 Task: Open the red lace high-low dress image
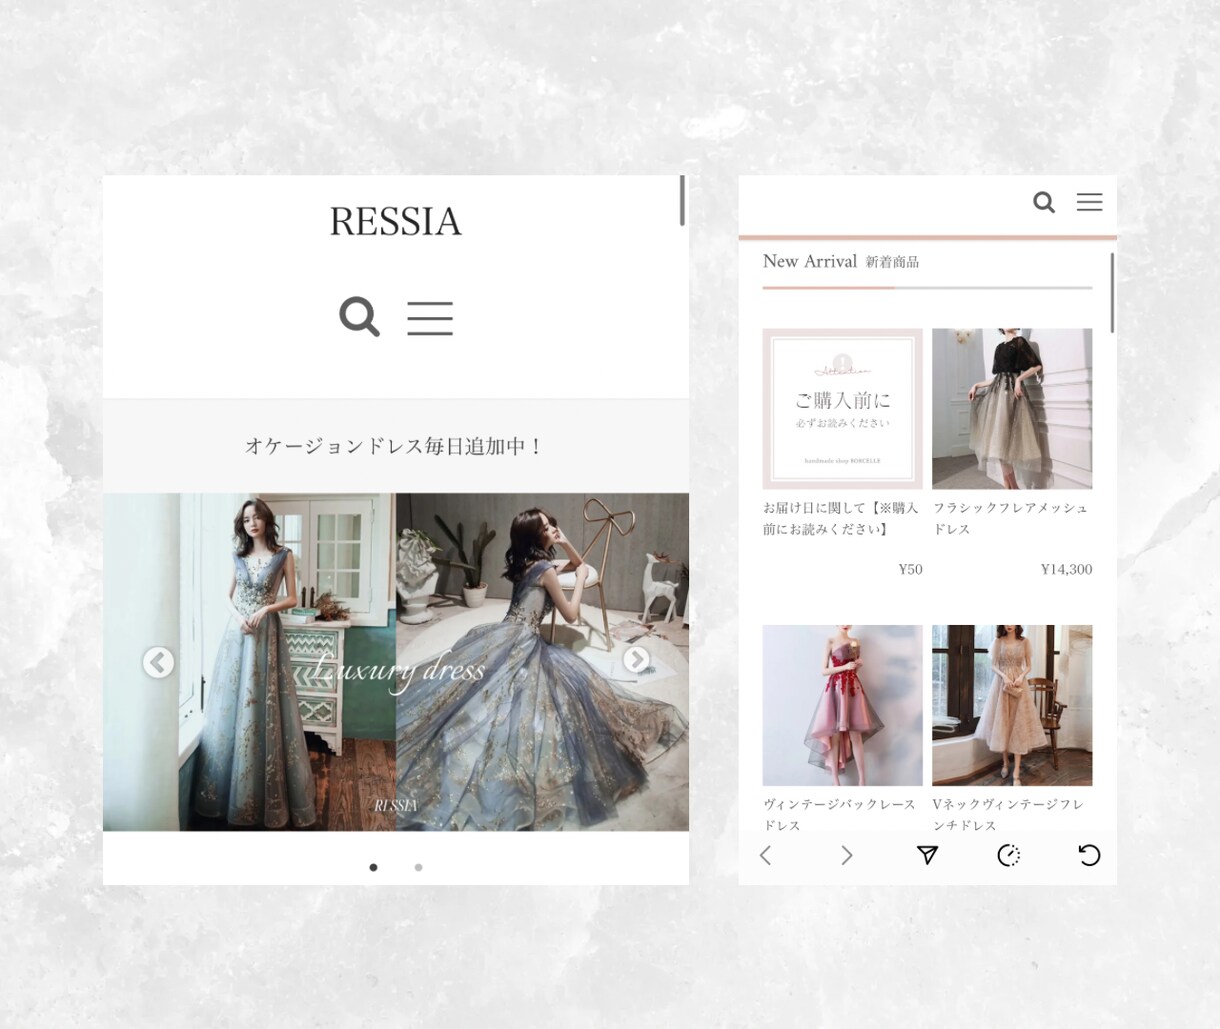[842, 705]
